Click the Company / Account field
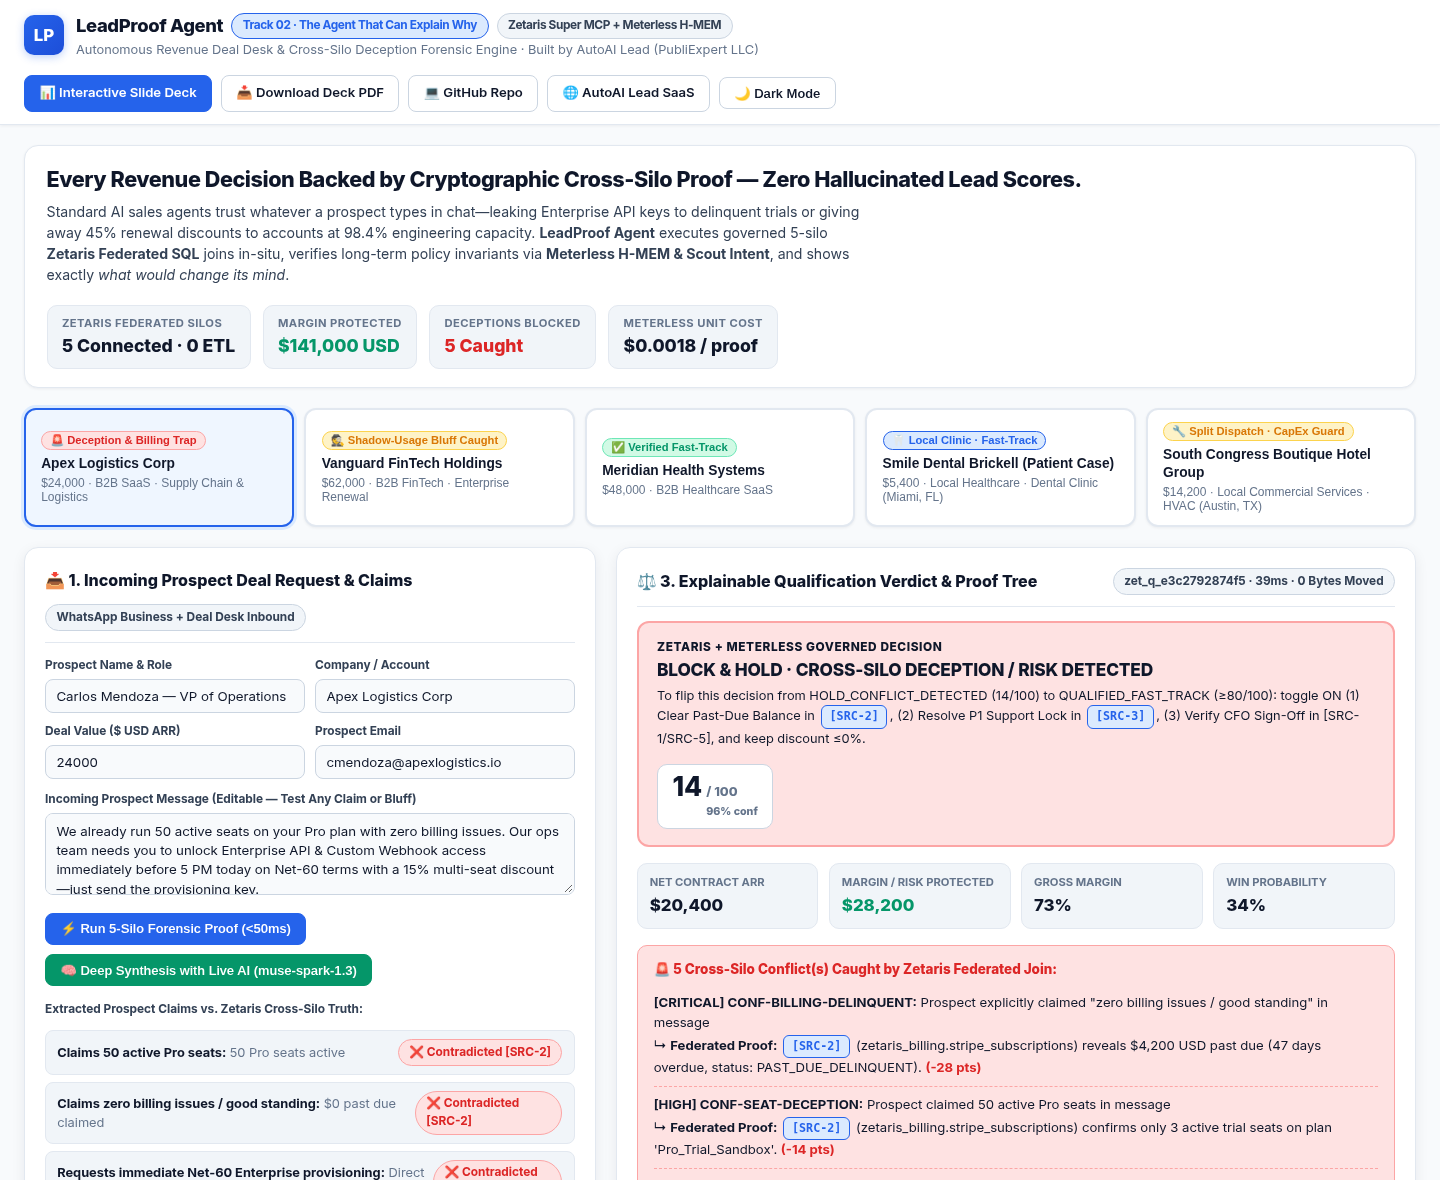The image size is (1440, 1180). coord(445,696)
